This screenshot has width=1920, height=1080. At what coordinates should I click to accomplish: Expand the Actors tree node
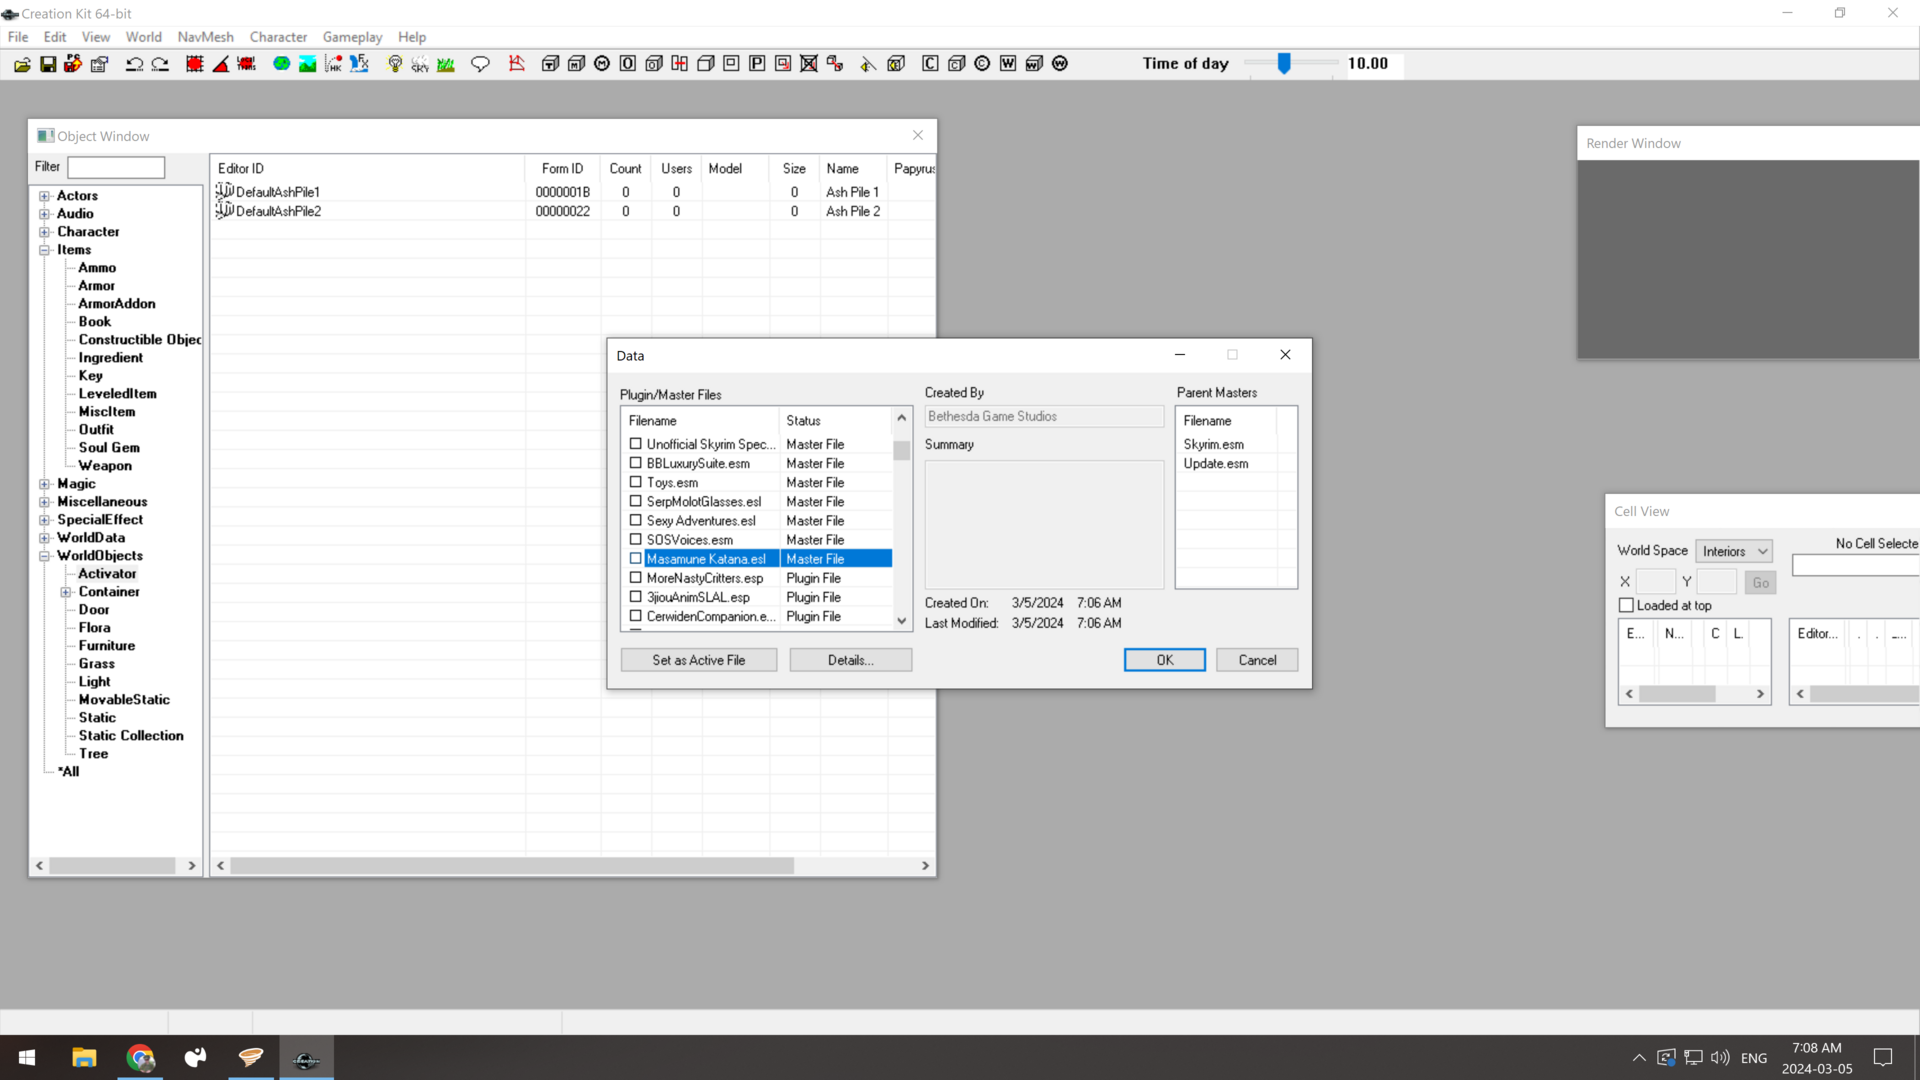[x=44, y=196]
